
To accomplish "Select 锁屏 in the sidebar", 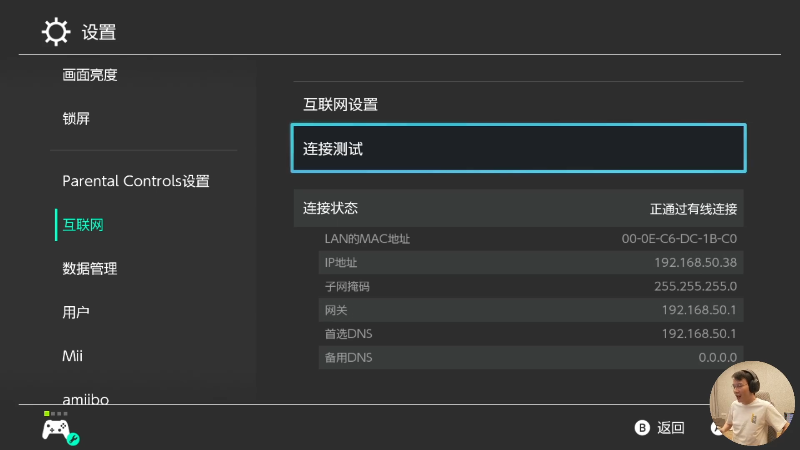I will pos(76,119).
